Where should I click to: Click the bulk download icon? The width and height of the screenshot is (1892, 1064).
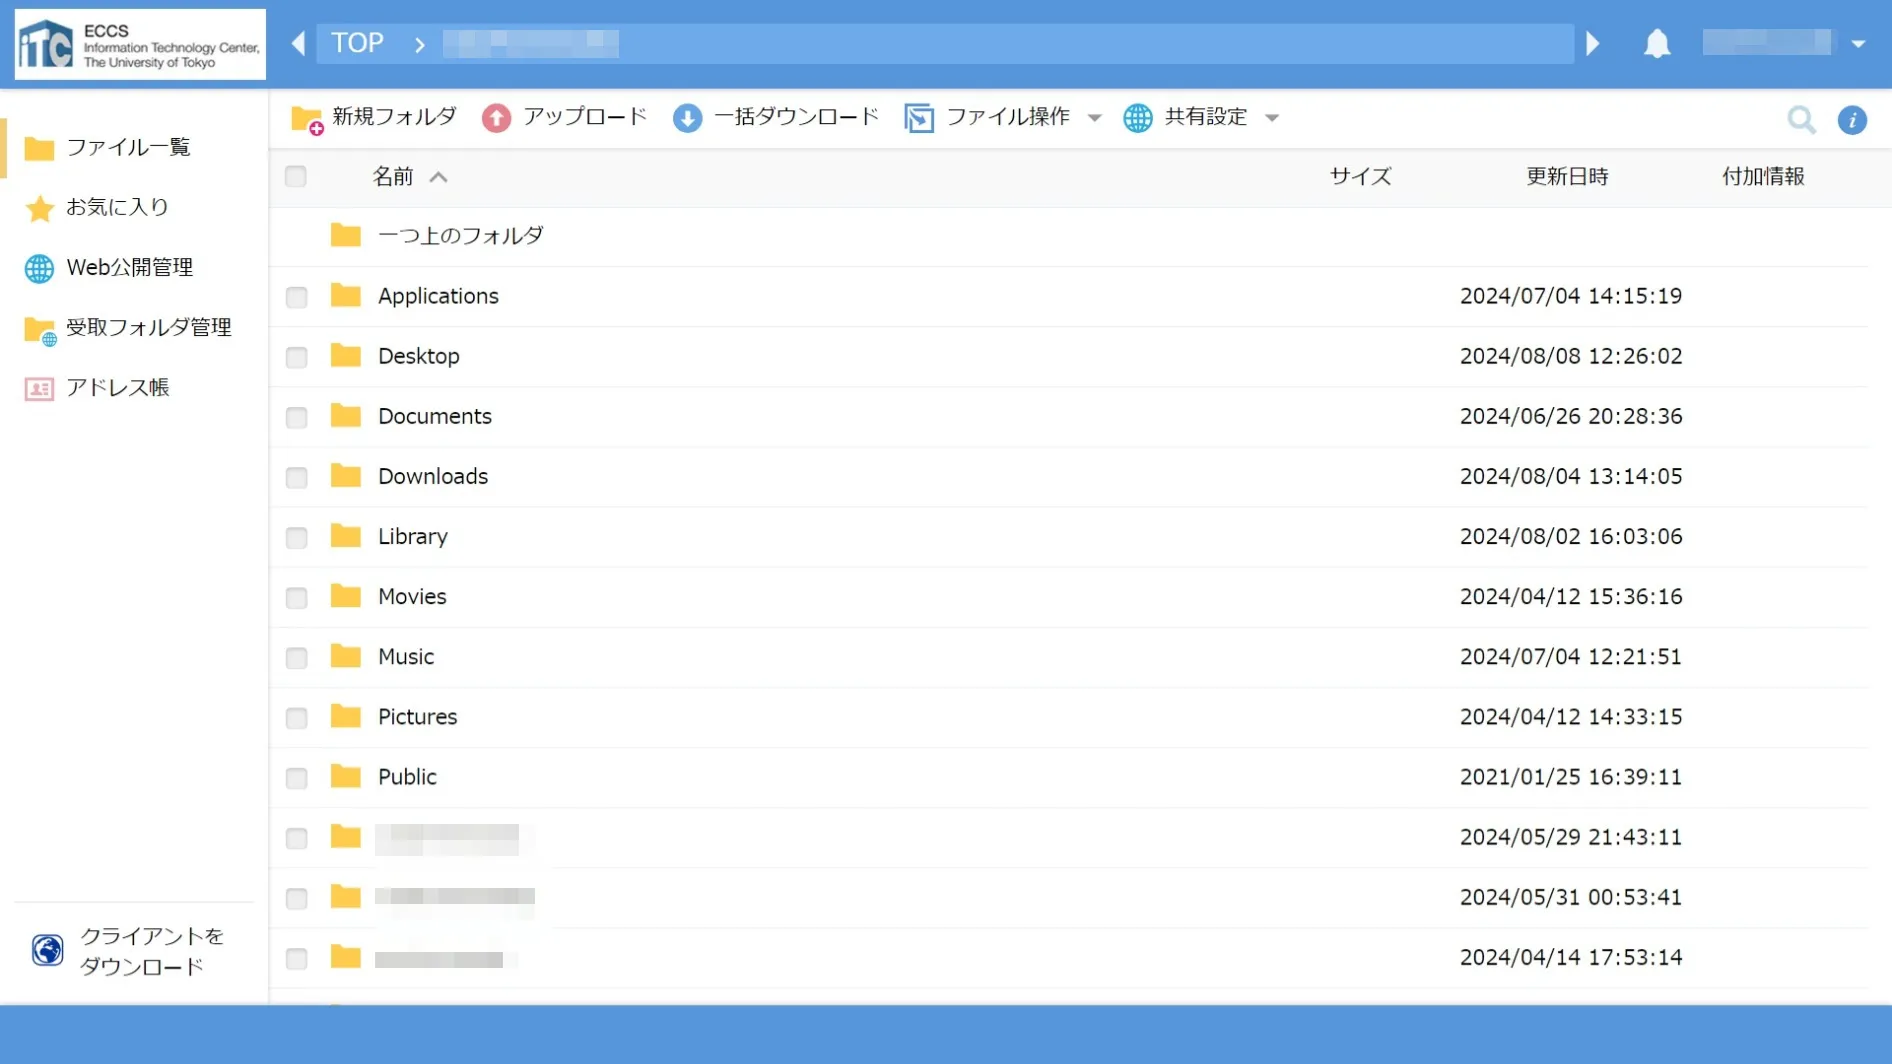coord(687,118)
